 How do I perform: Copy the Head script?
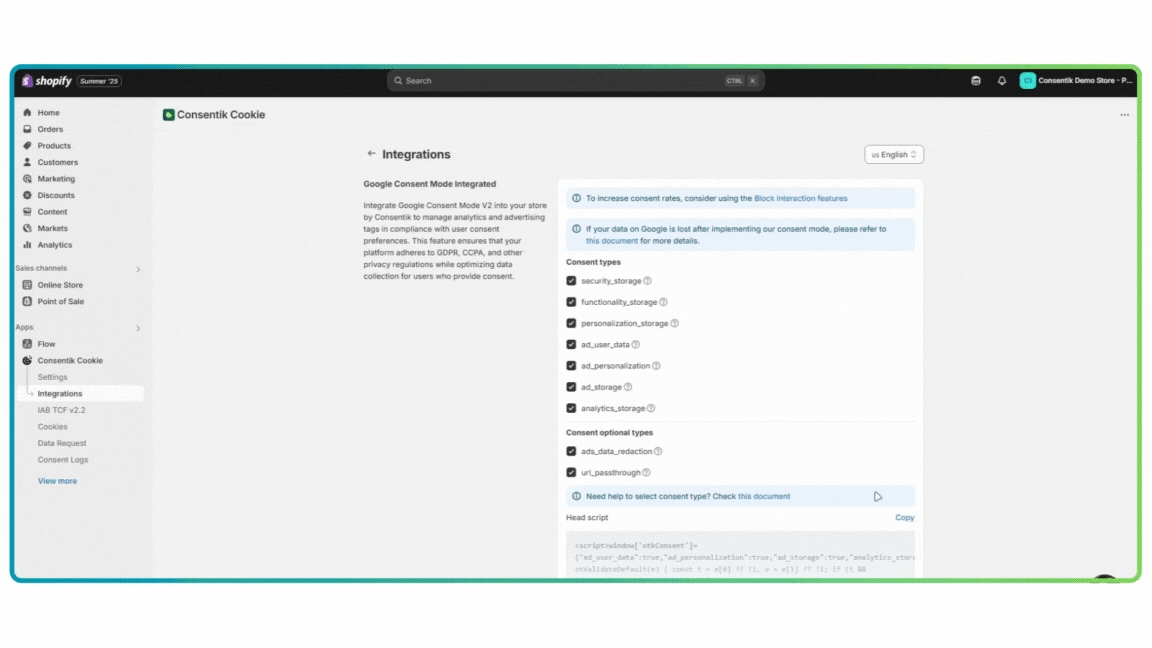[x=904, y=518]
